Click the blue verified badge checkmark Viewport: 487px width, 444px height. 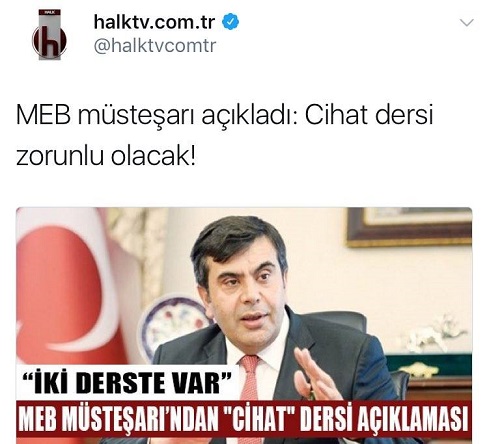(x=230, y=22)
